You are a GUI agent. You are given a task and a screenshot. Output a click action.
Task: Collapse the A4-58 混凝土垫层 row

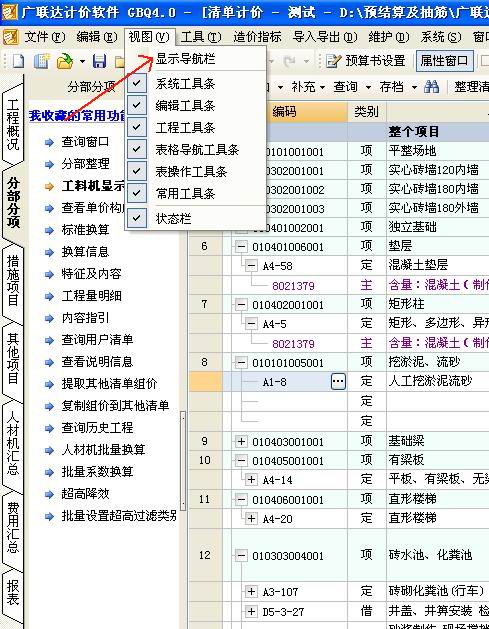251,266
